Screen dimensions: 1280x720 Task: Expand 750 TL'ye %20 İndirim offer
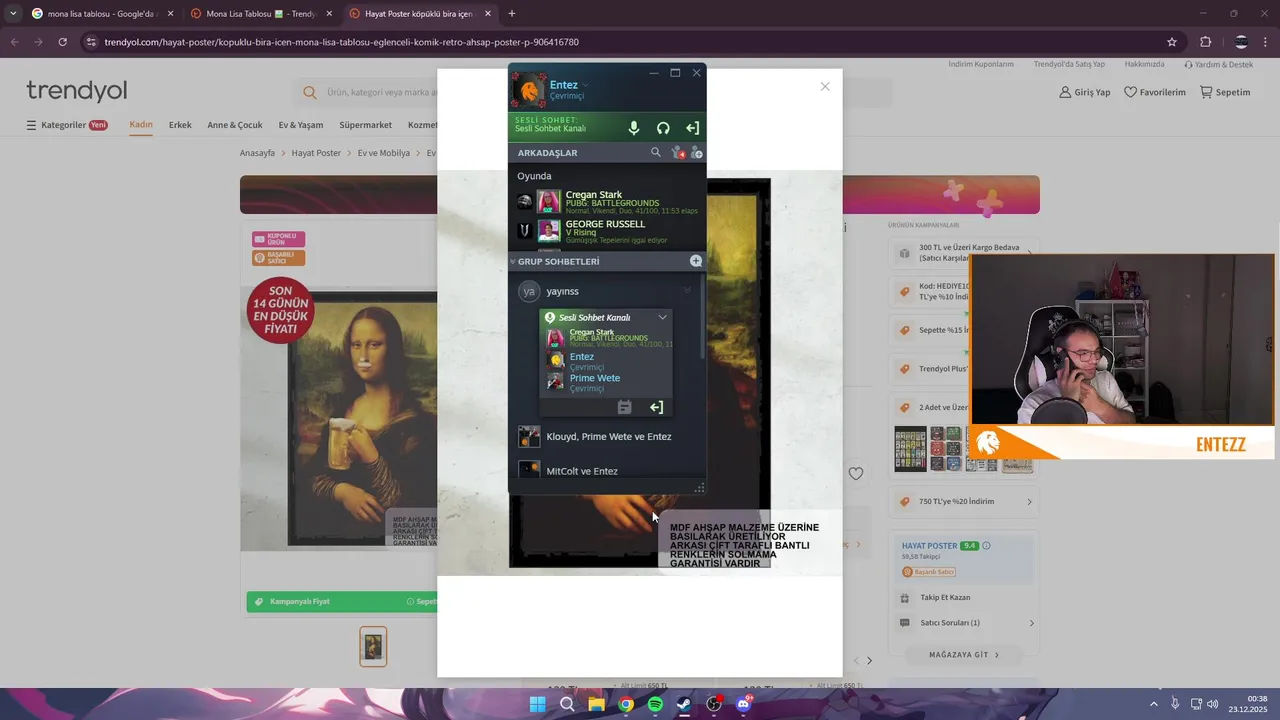964,501
